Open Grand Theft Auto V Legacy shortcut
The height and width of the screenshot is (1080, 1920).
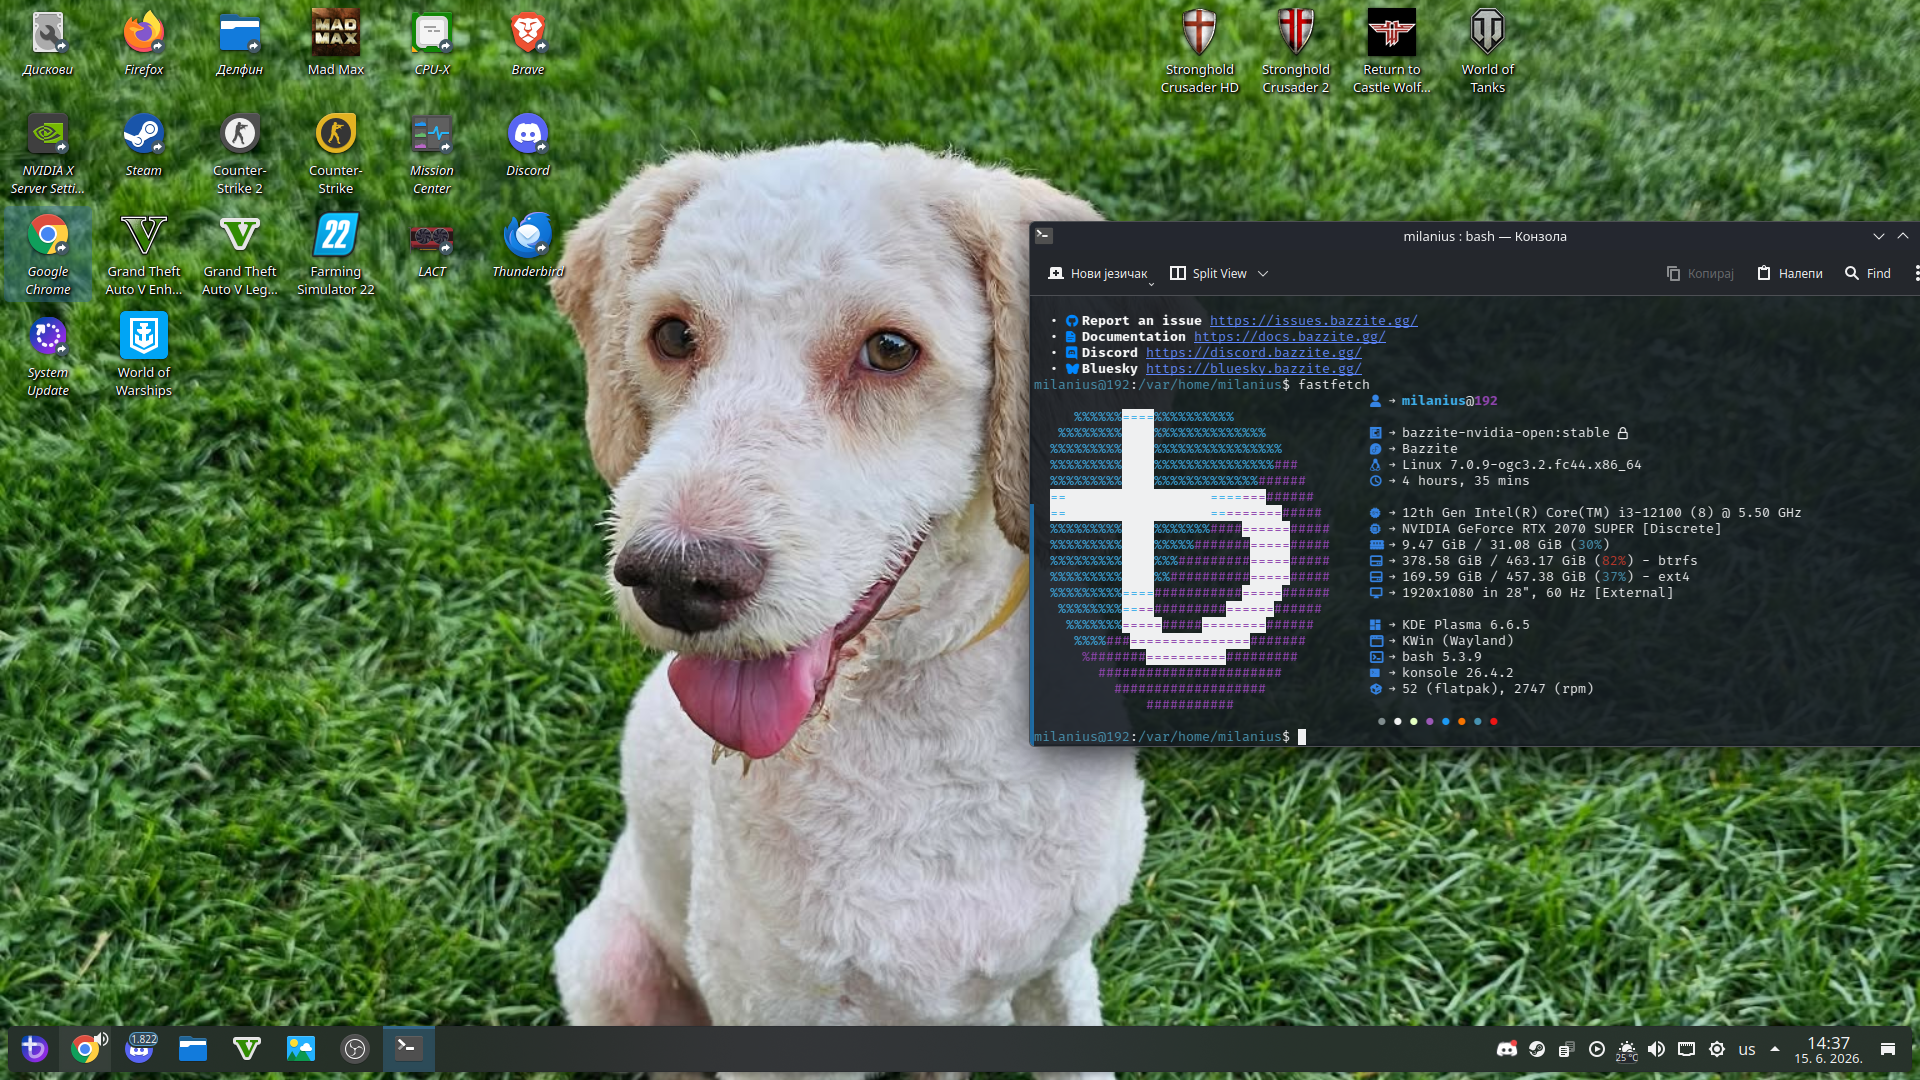[240, 255]
